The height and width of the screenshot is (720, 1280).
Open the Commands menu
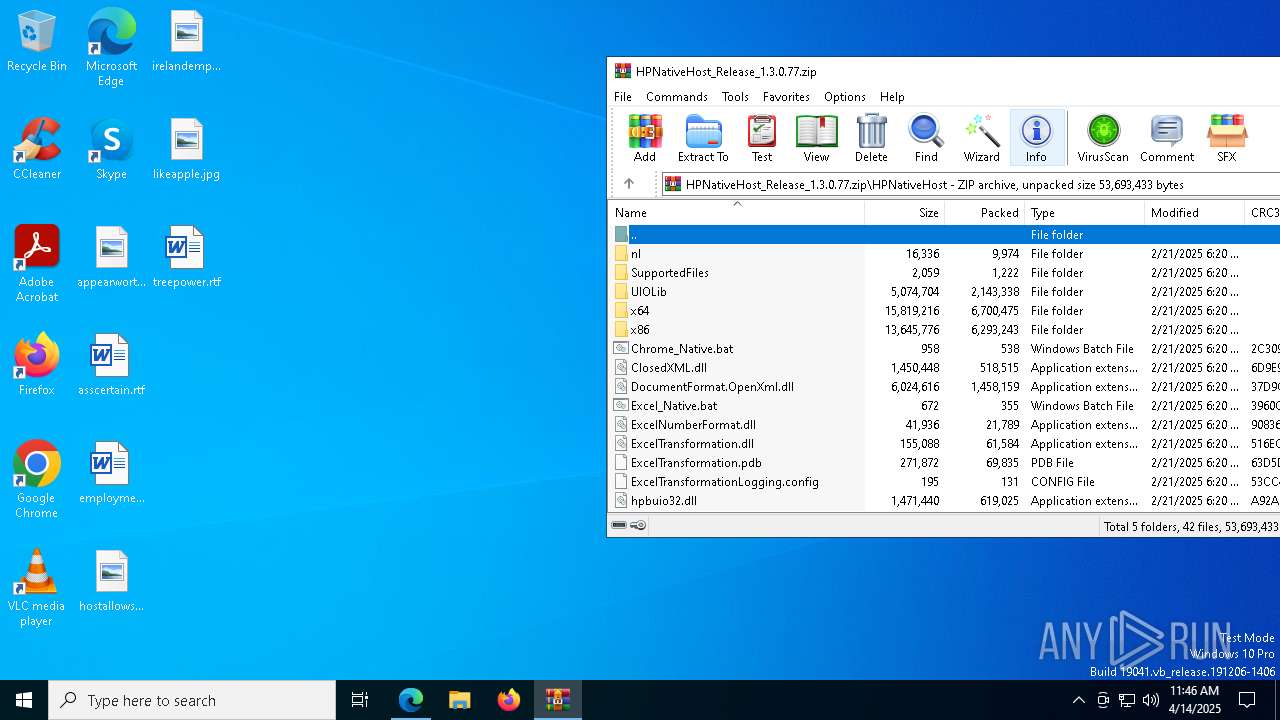coord(677,97)
